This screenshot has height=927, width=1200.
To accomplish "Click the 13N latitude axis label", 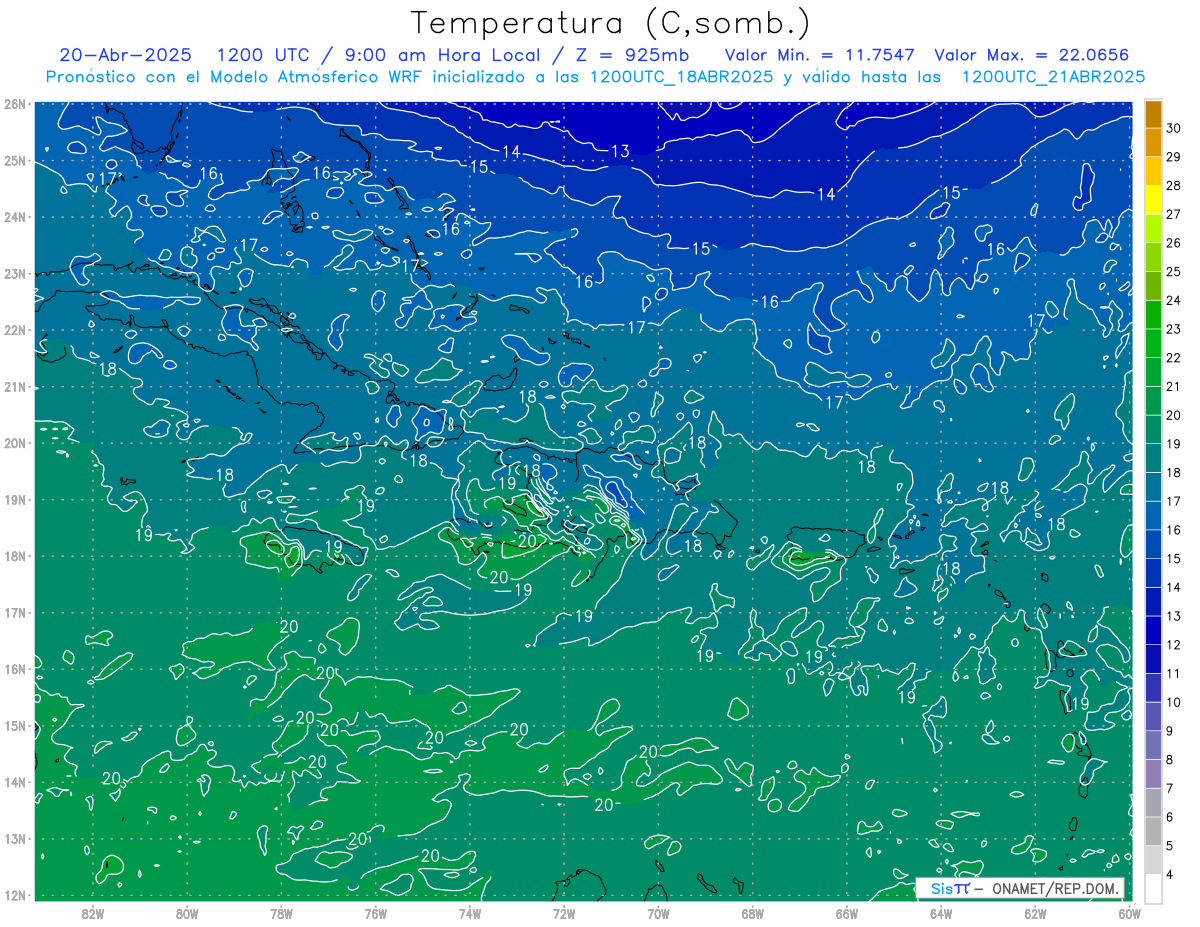I will click(15, 839).
